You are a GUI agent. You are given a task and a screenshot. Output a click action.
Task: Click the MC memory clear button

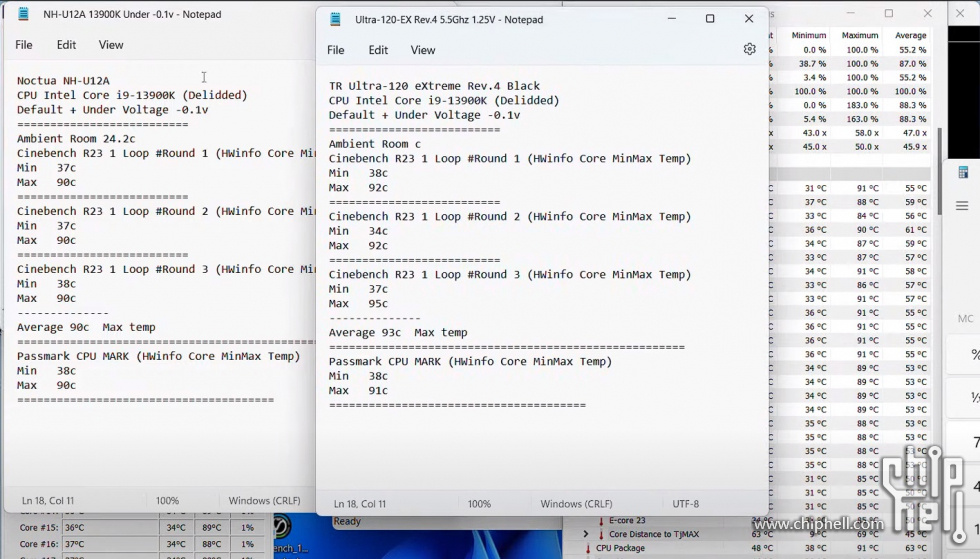(x=966, y=319)
